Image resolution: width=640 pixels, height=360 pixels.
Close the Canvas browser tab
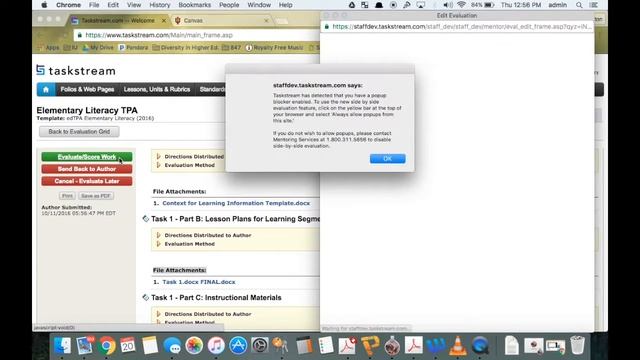click(x=266, y=20)
